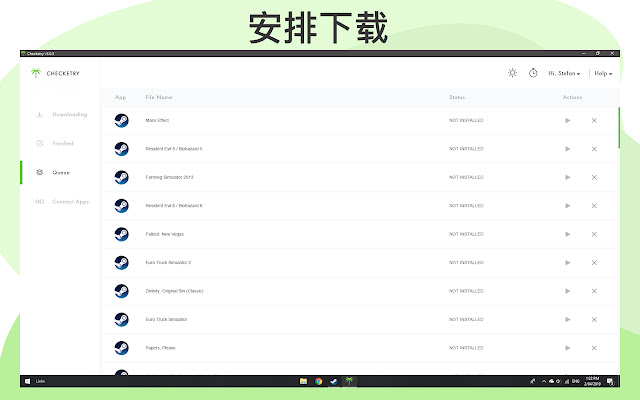Screen dimensions: 640x400
Task: Expand the Help dropdown menu
Action: pos(603,73)
